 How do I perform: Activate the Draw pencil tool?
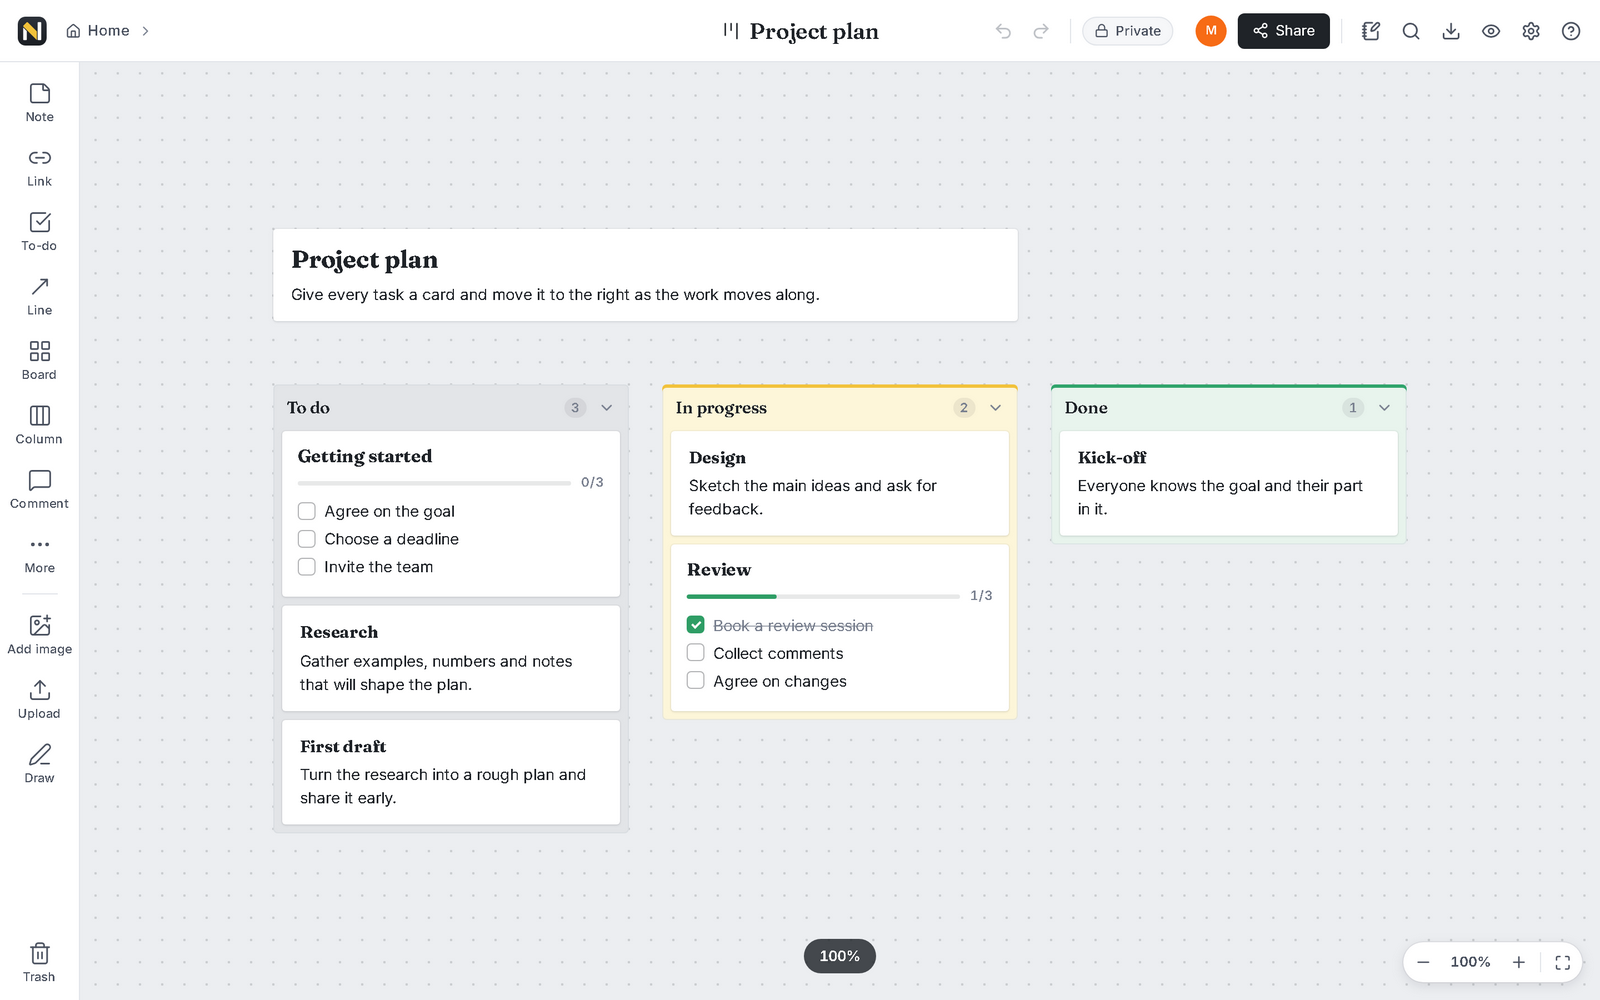40,765
